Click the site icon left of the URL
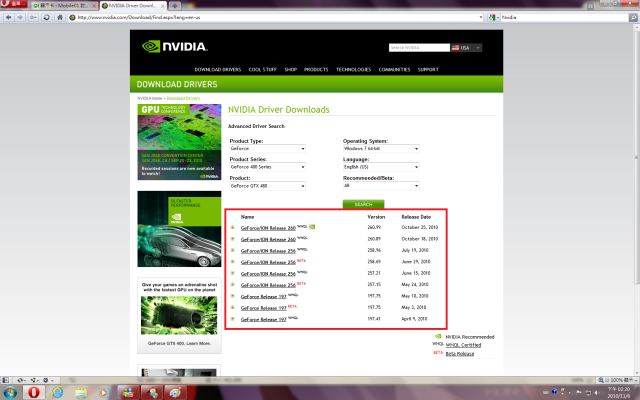640x400 pixels. 72,18
